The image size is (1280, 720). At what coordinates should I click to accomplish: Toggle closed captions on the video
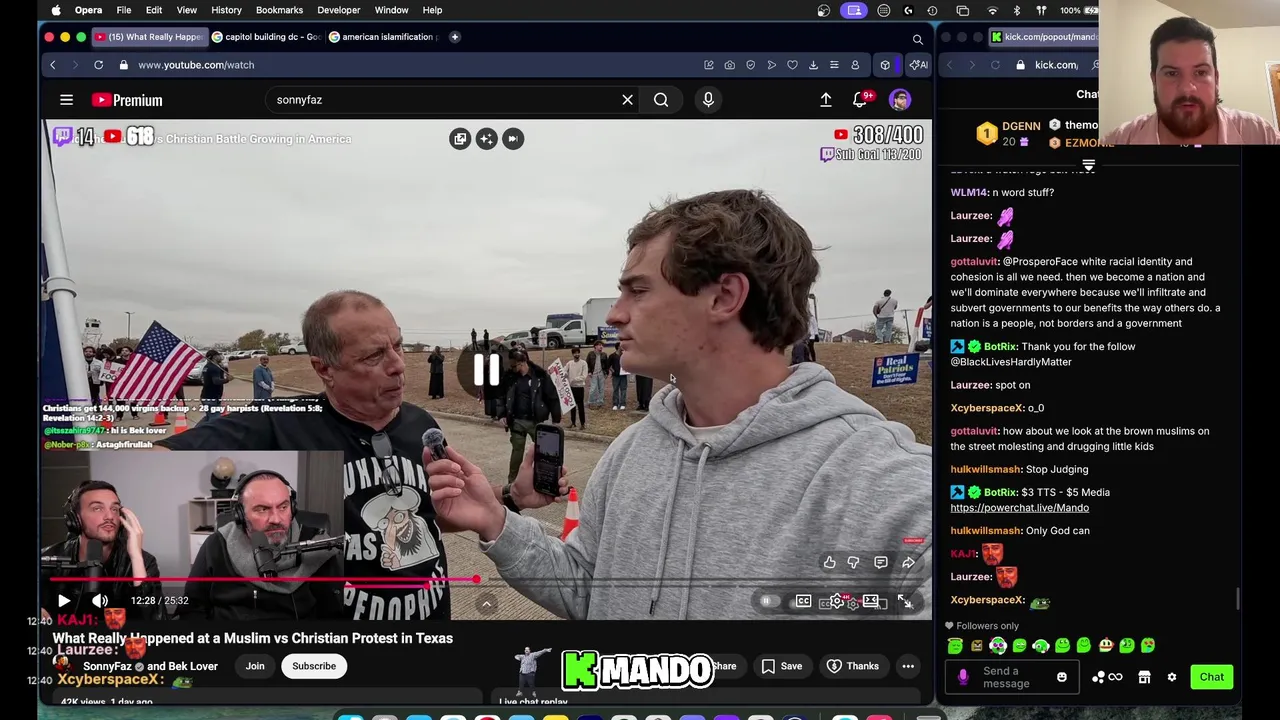tap(803, 602)
